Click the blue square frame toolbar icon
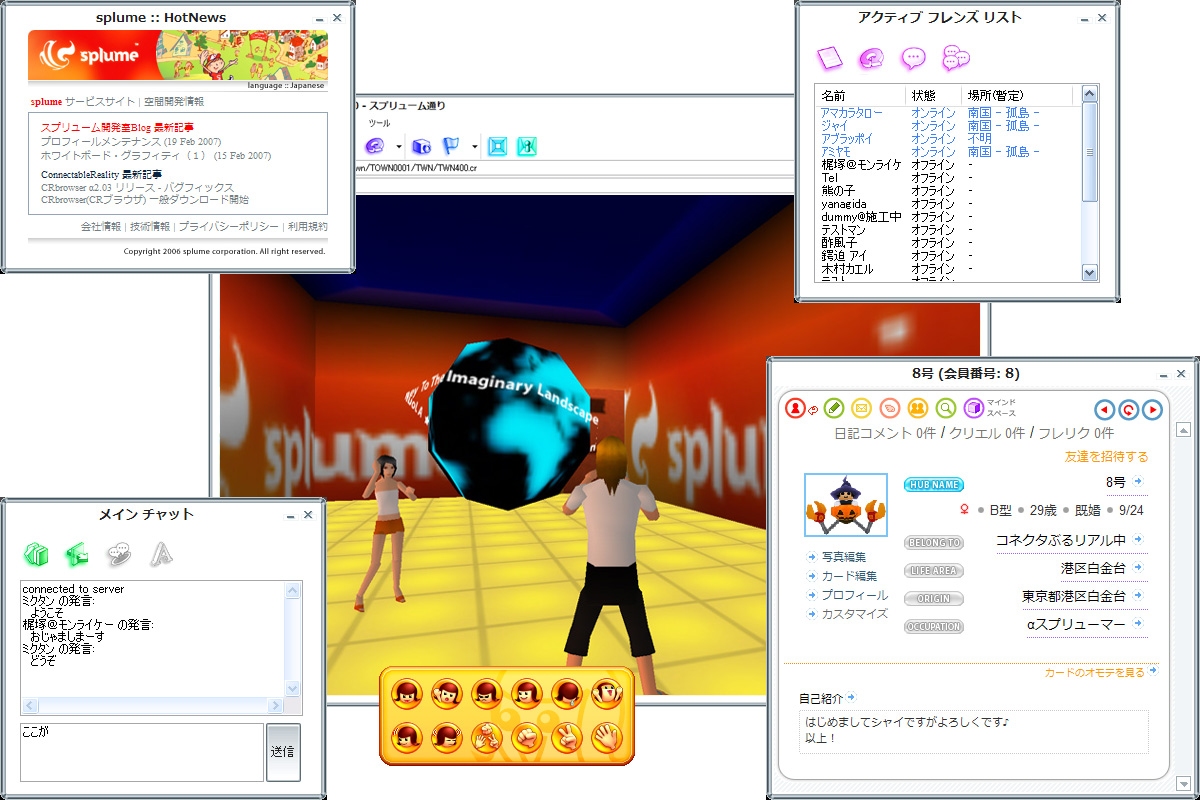The height and width of the screenshot is (800, 1200). 497,146
